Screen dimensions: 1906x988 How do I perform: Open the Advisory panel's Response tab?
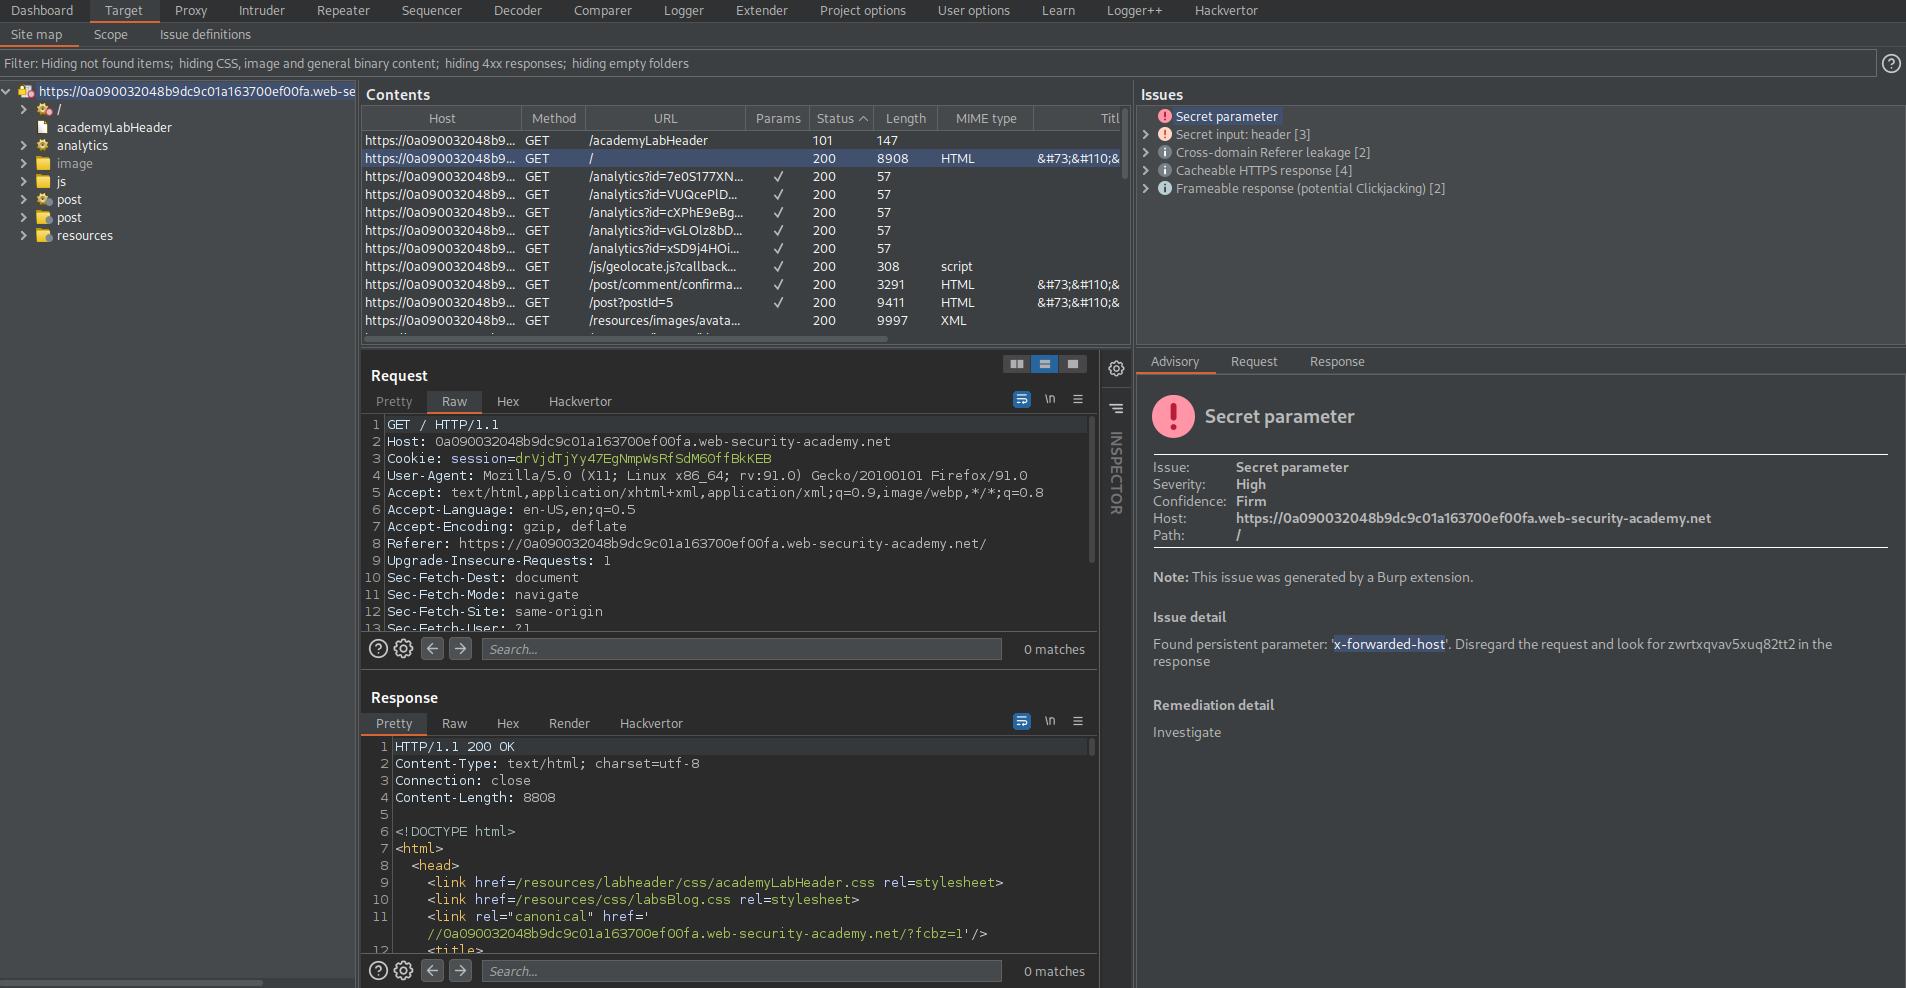[1337, 361]
